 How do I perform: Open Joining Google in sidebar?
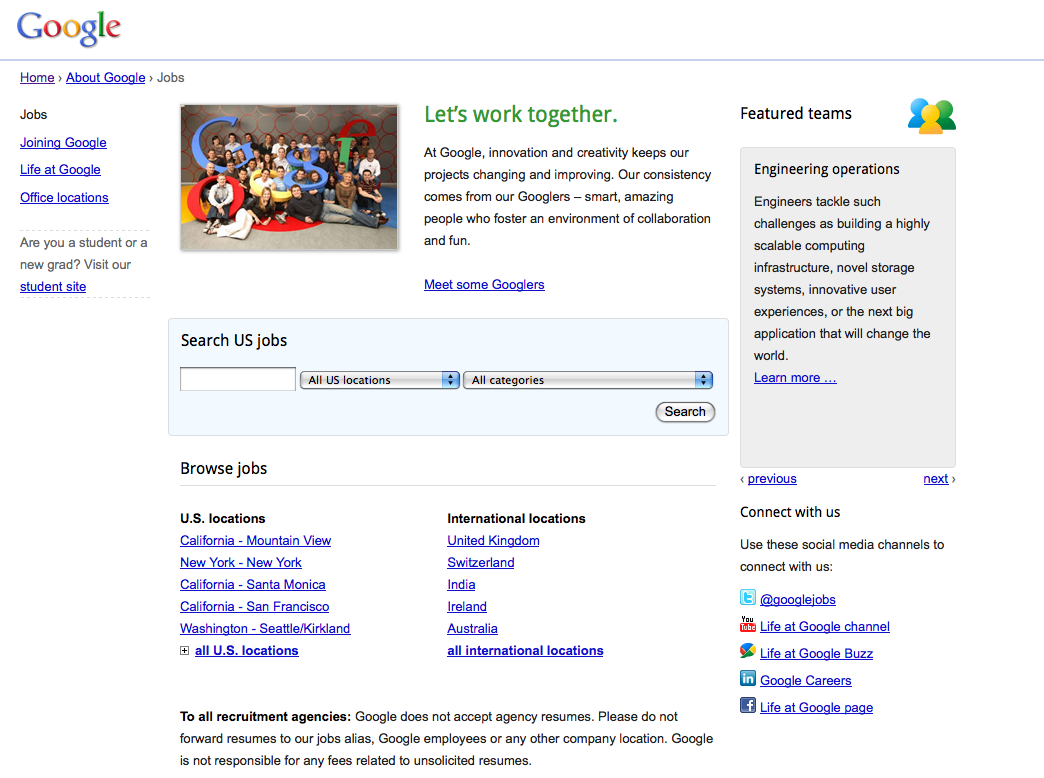pyautogui.click(x=63, y=143)
